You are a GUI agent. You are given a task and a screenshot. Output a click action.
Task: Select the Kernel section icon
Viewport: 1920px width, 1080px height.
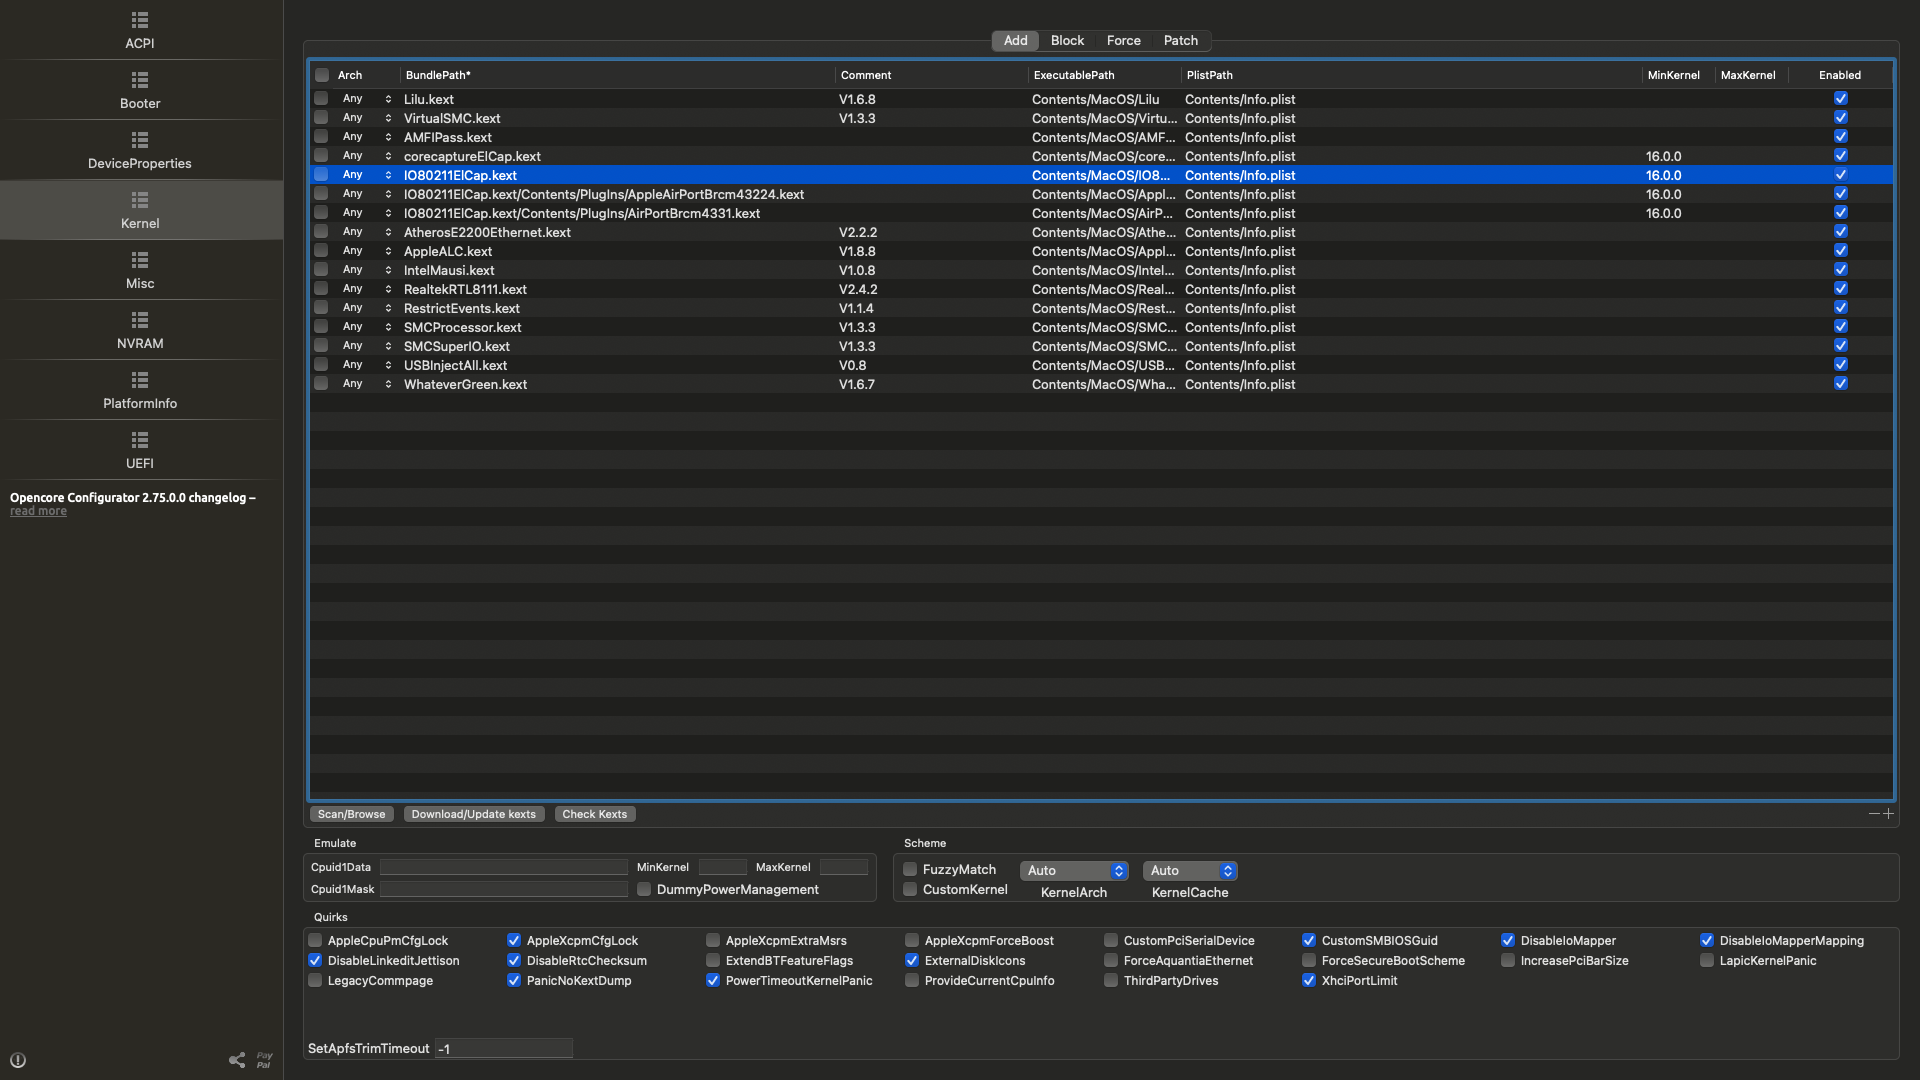(x=139, y=200)
